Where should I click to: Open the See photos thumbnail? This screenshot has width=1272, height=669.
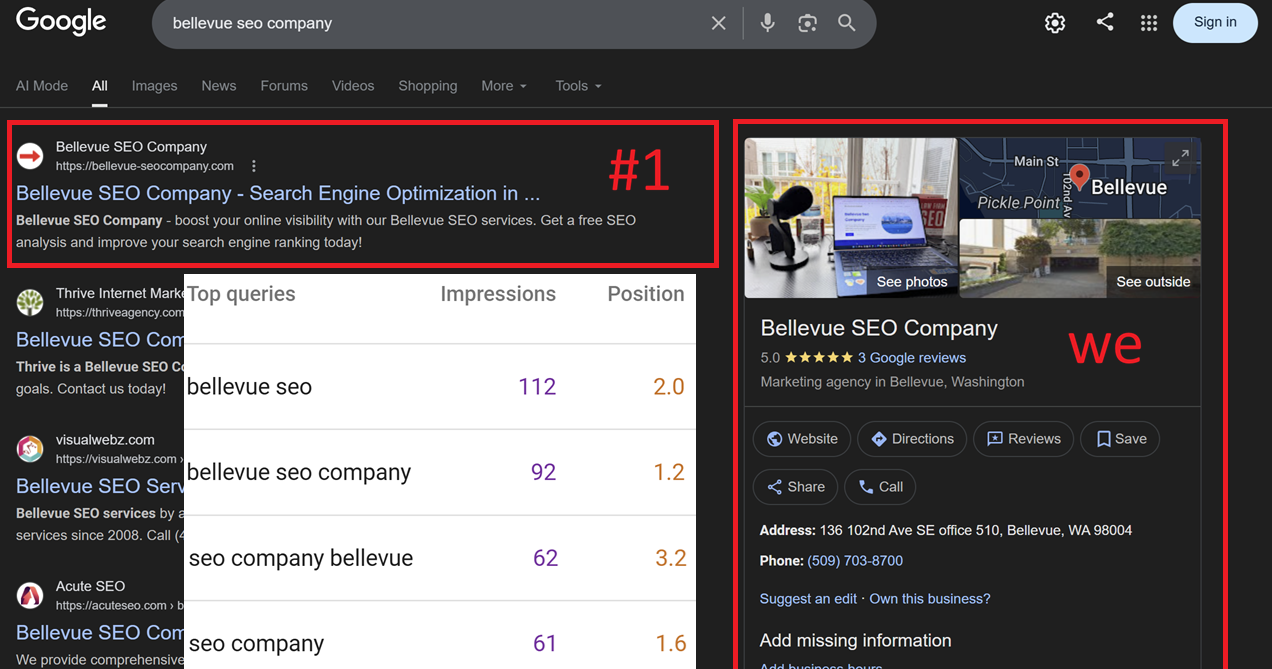(x=850, y=218)
